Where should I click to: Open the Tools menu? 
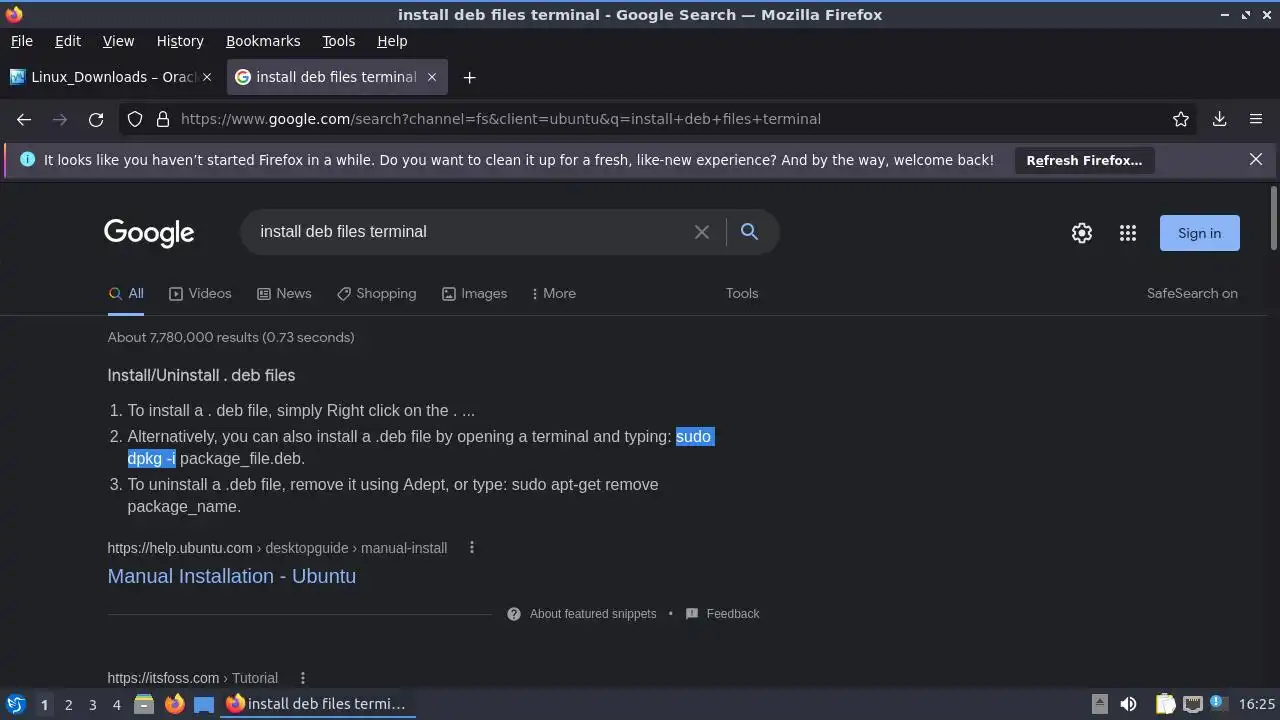click(x=338, y=41)
